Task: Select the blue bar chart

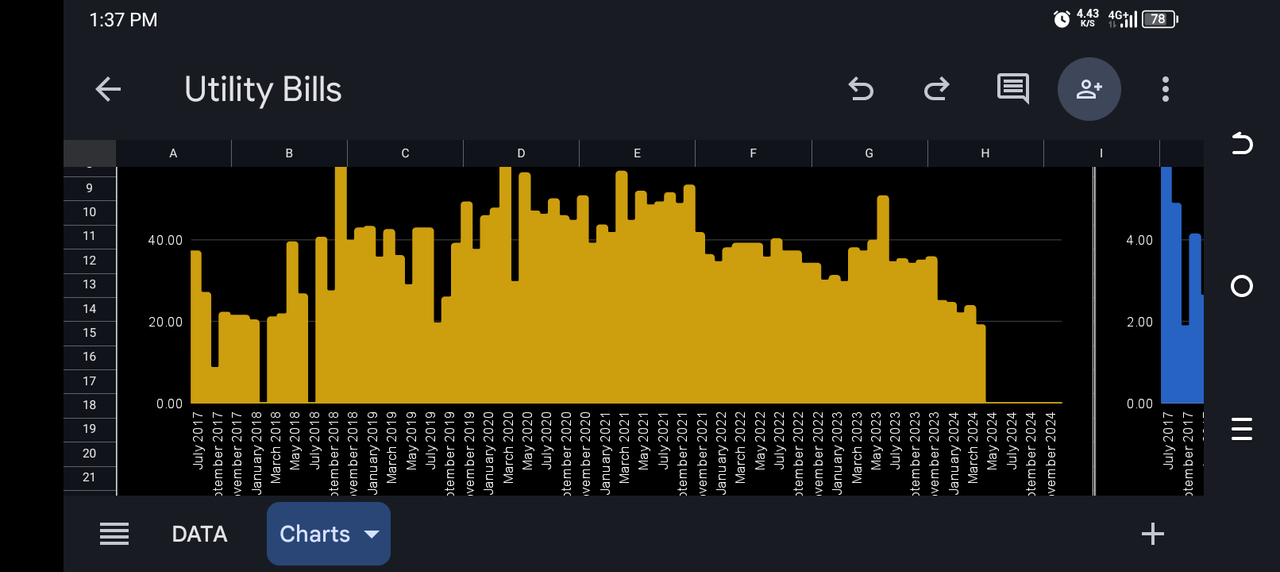Action: pos(1150,330)
